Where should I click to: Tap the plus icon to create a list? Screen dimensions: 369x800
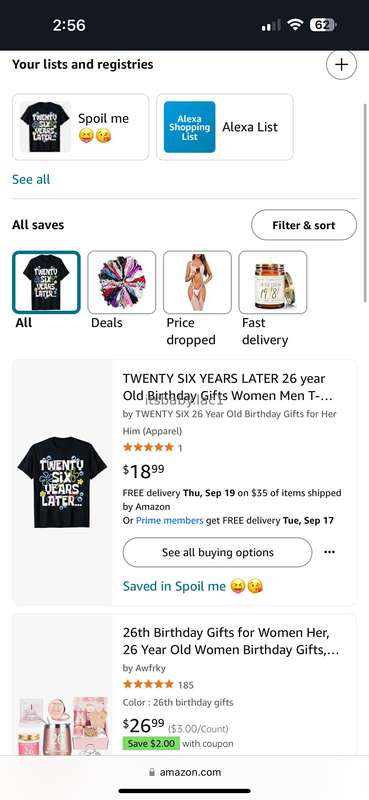point(341,65)
